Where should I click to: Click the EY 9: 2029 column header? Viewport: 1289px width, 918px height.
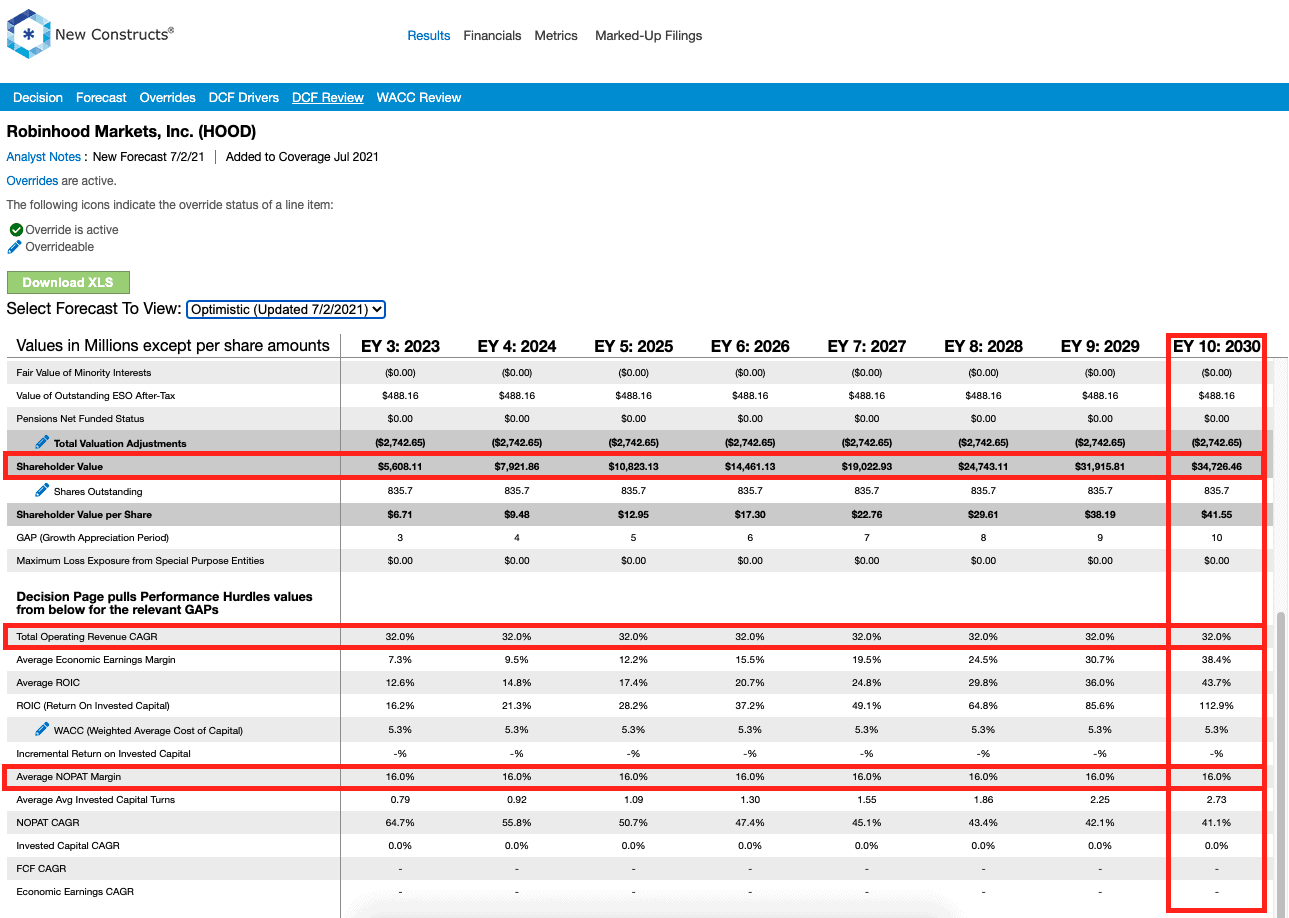(1100, 346)
